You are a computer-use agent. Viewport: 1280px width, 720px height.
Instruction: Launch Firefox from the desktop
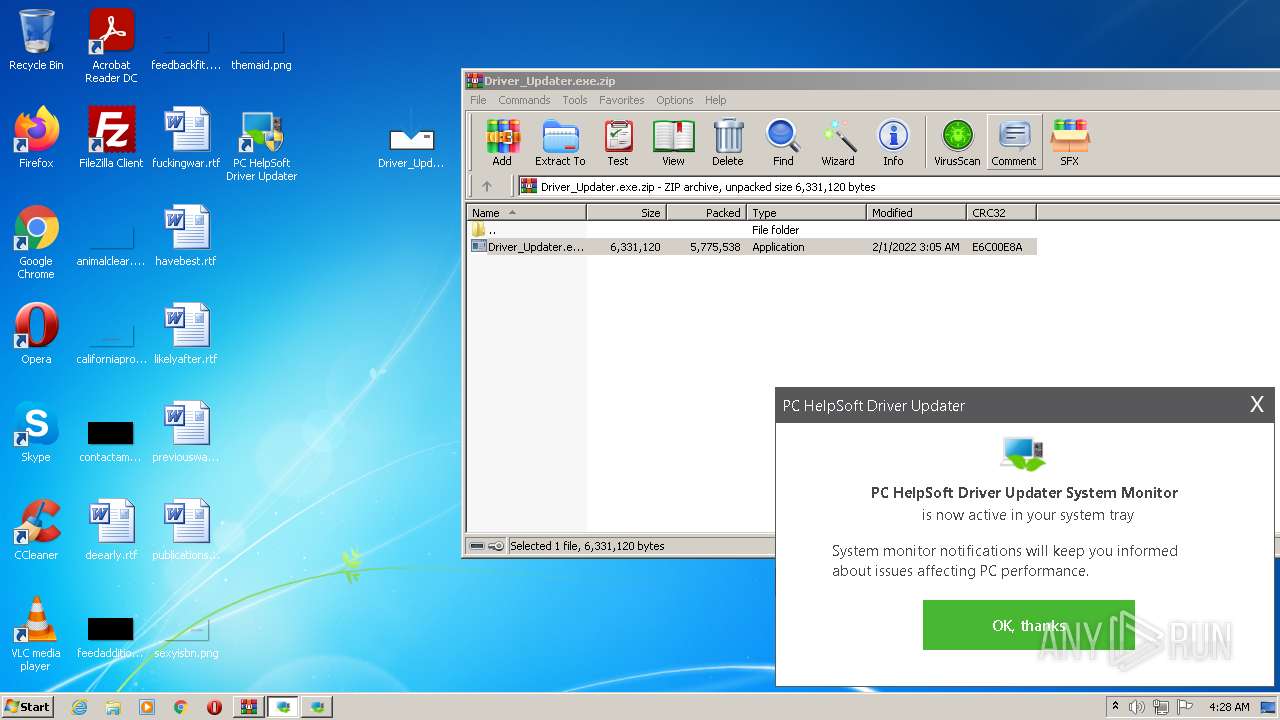36,137
